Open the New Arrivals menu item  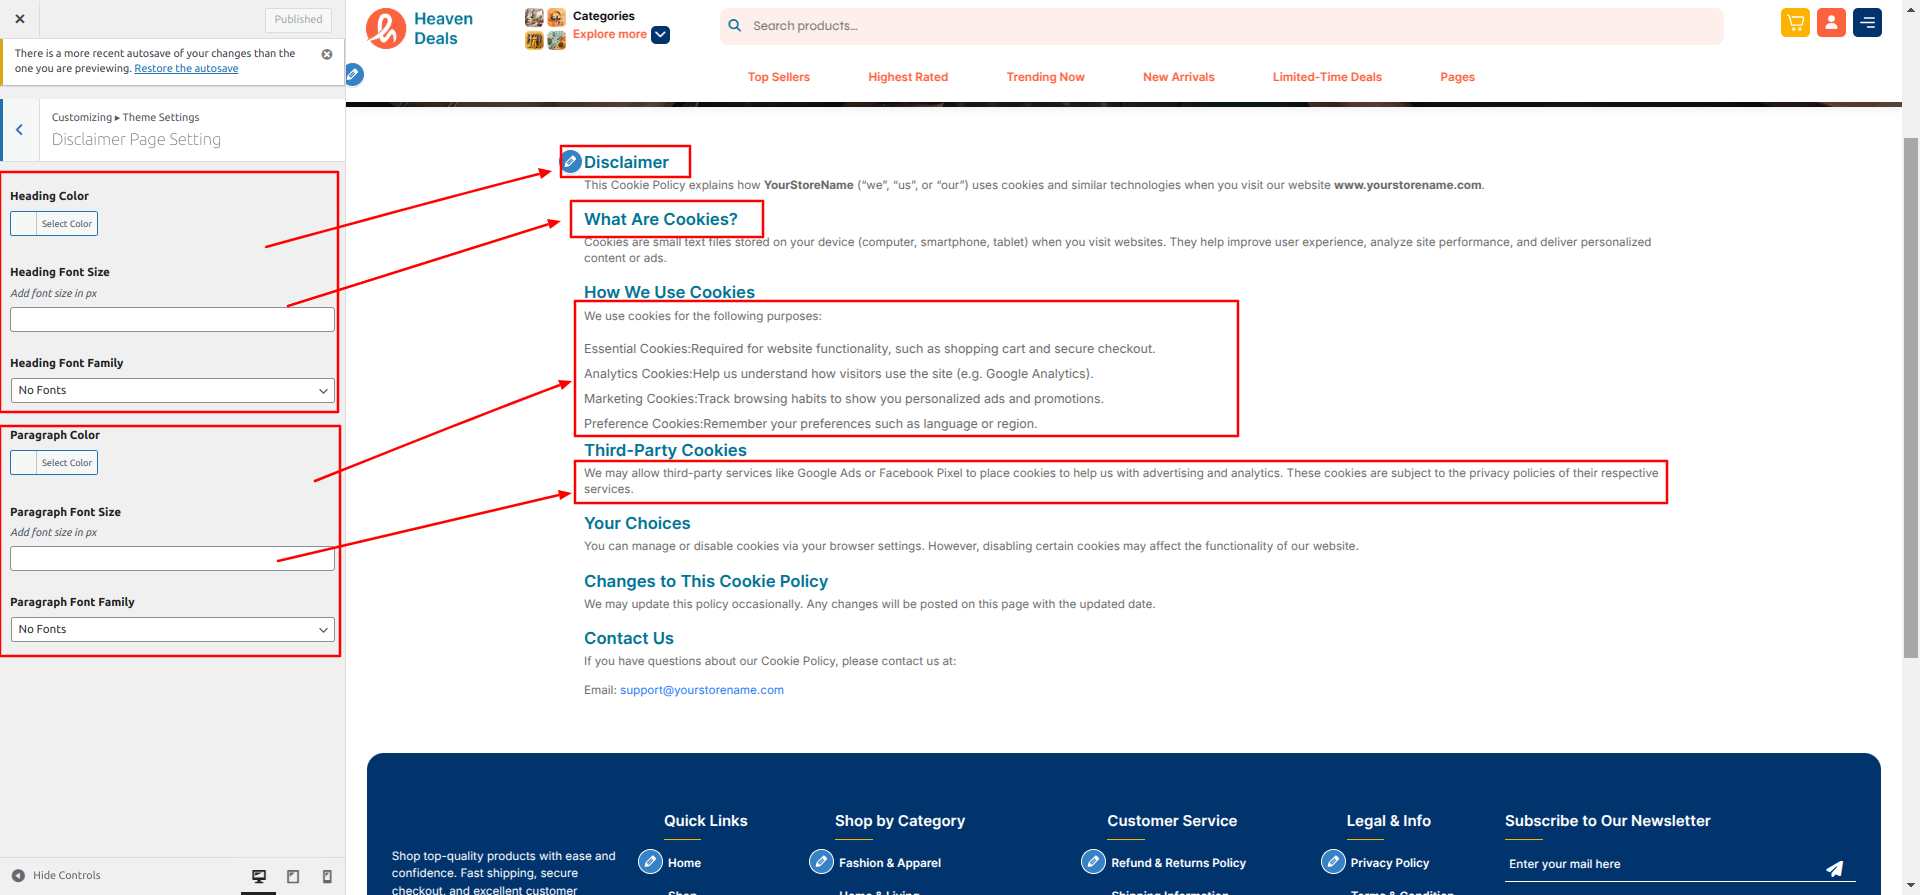click(x=1179, y=77)
